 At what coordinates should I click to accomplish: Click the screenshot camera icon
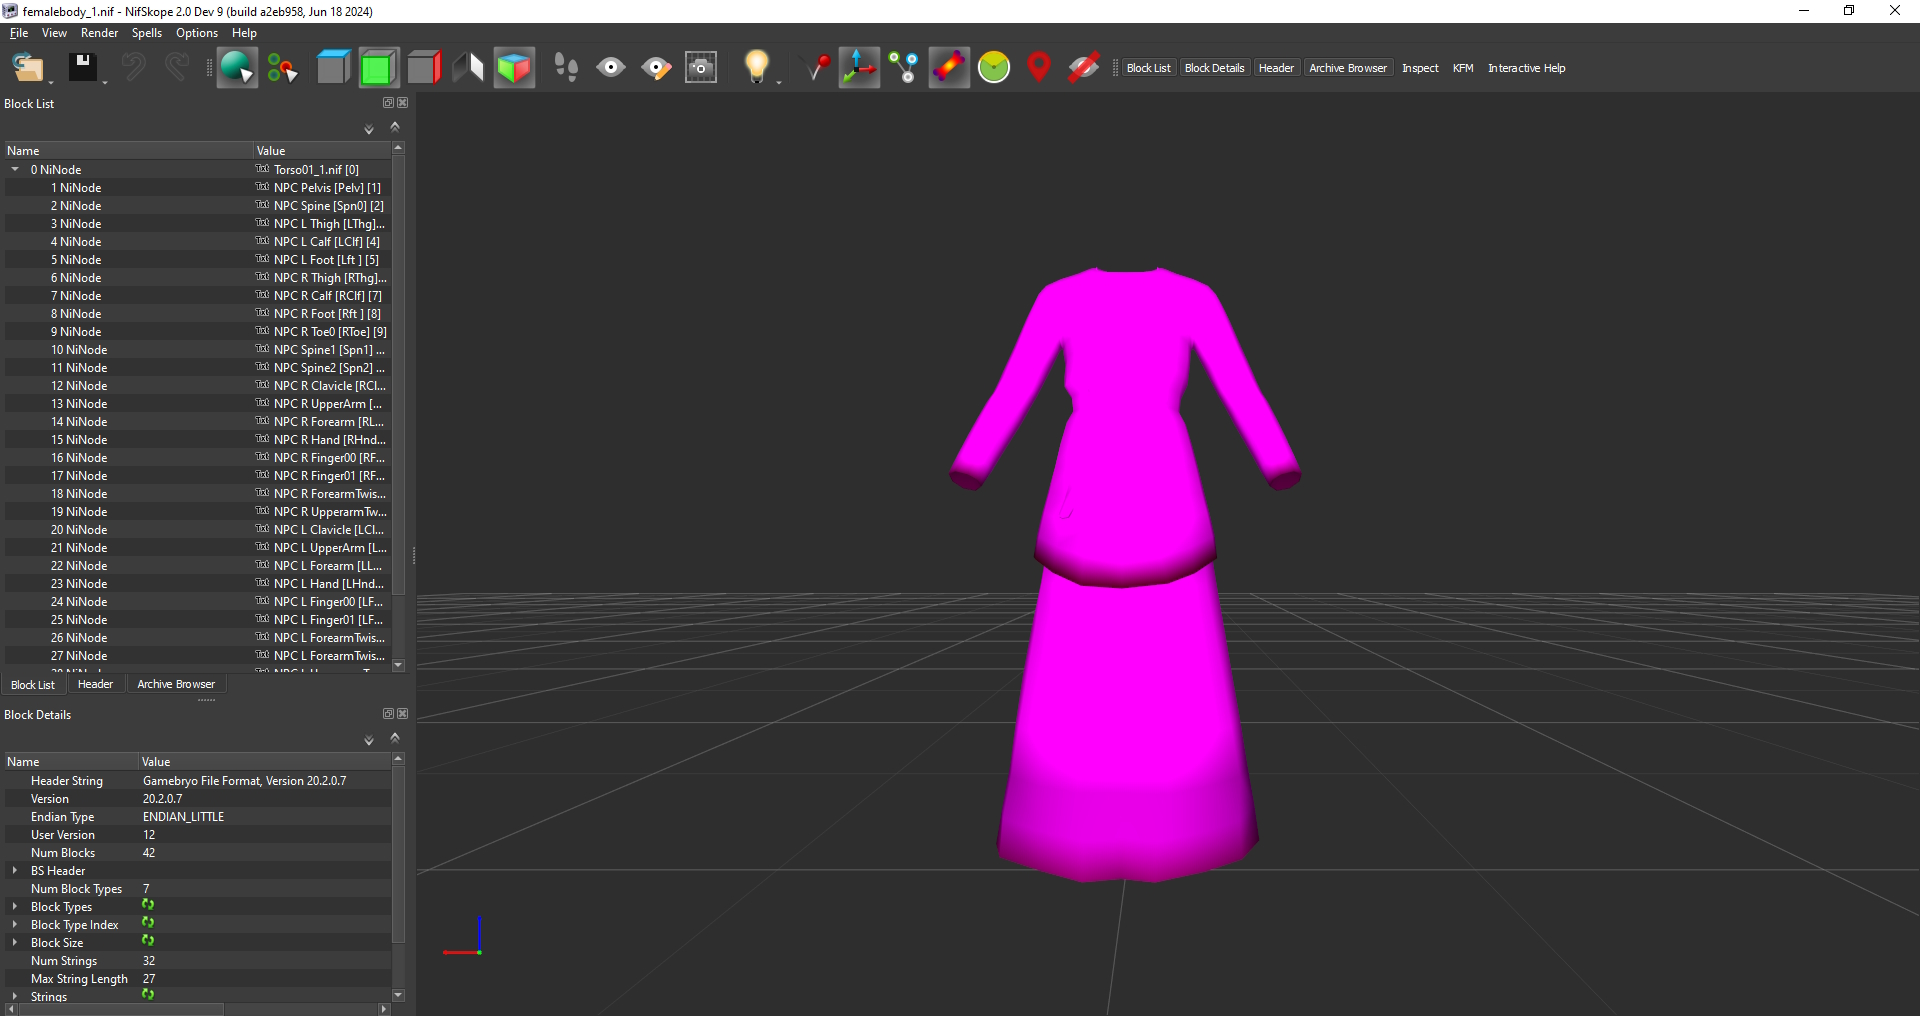point(701,68)
